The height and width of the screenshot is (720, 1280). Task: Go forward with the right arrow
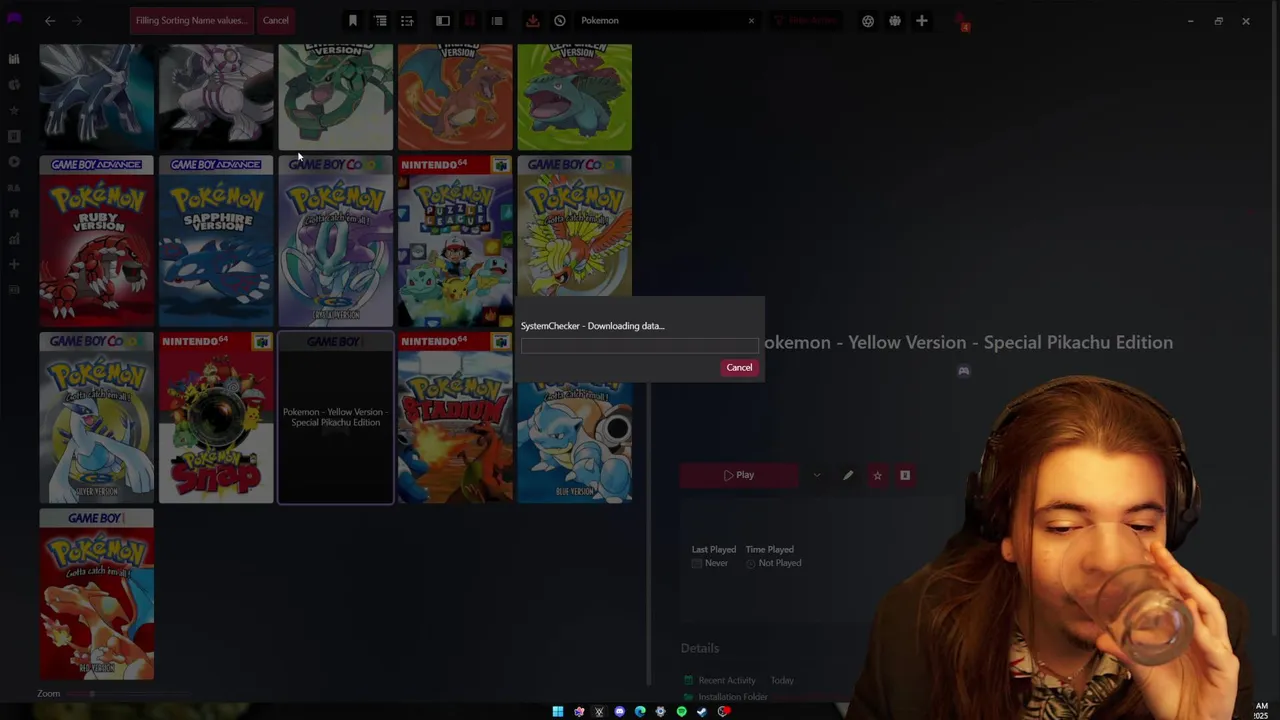click(x=77, y=20)
